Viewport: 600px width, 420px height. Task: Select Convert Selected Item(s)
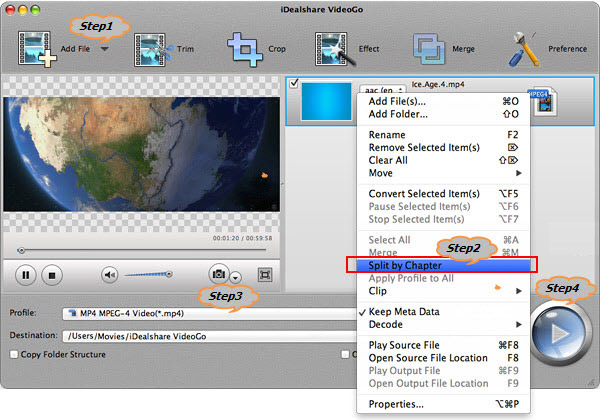coord(443,194)
